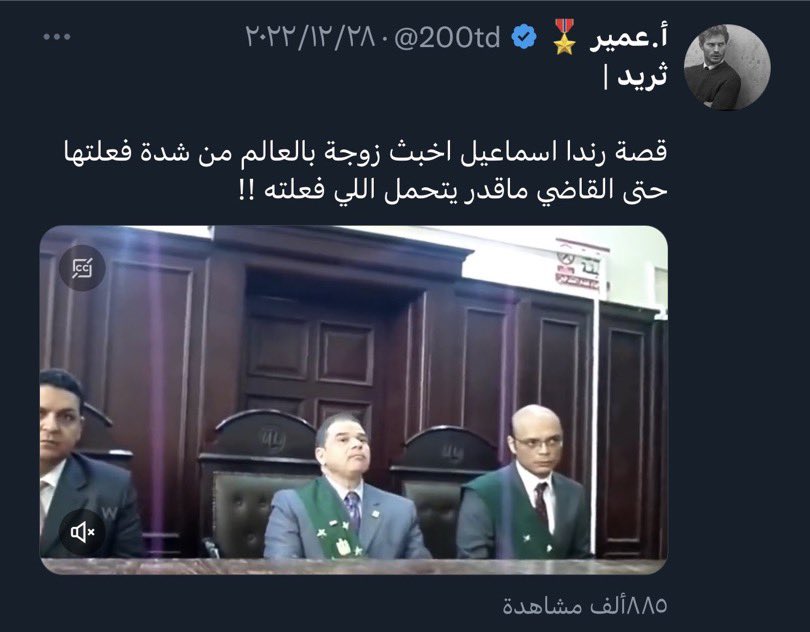The height and width of the screenshot is (632, 810).
Task: Click the red and green wall sign in video
Action: click(580, 266)
